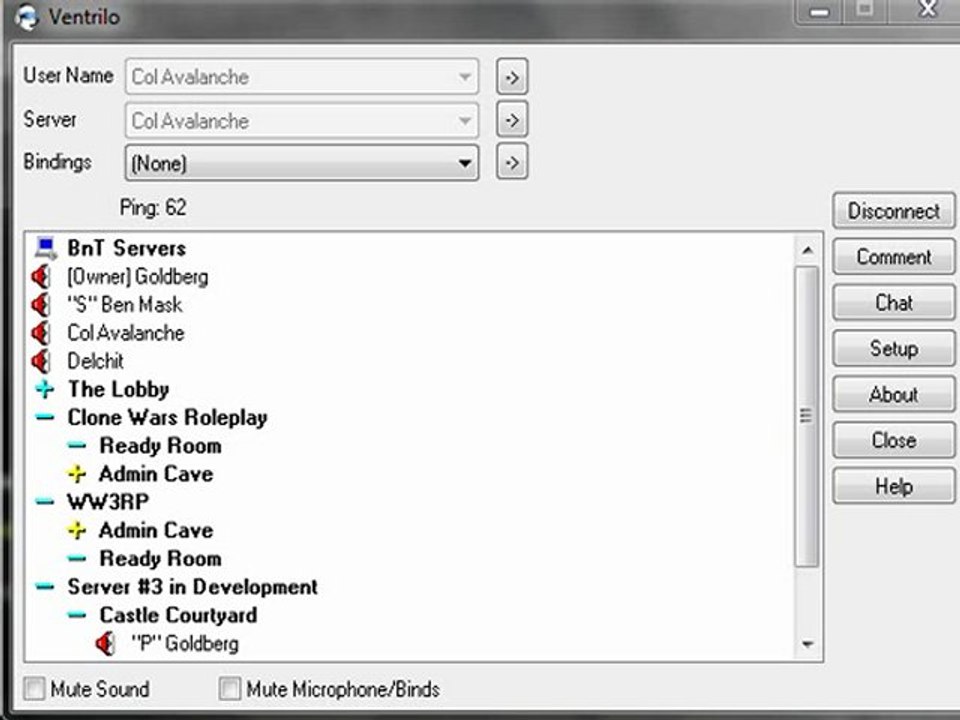The height and width of the screenshot is (720, 960).
Task: Open the Server dropdown
Action: tap(302, 120)
